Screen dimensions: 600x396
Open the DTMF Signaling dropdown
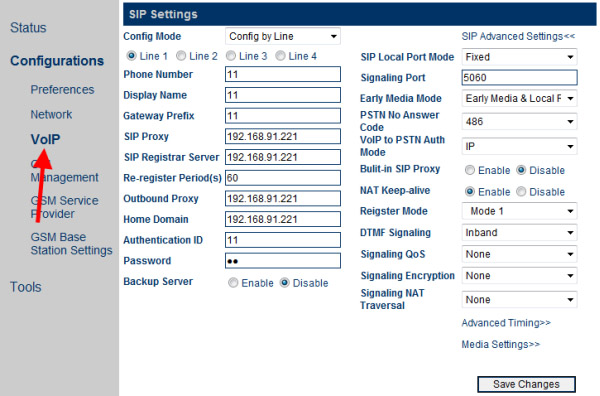[x=519, y=233]
